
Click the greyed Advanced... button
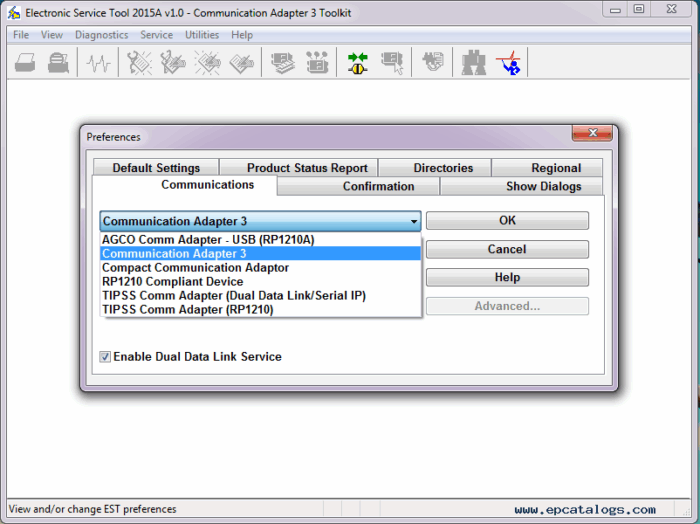point(507,306)
